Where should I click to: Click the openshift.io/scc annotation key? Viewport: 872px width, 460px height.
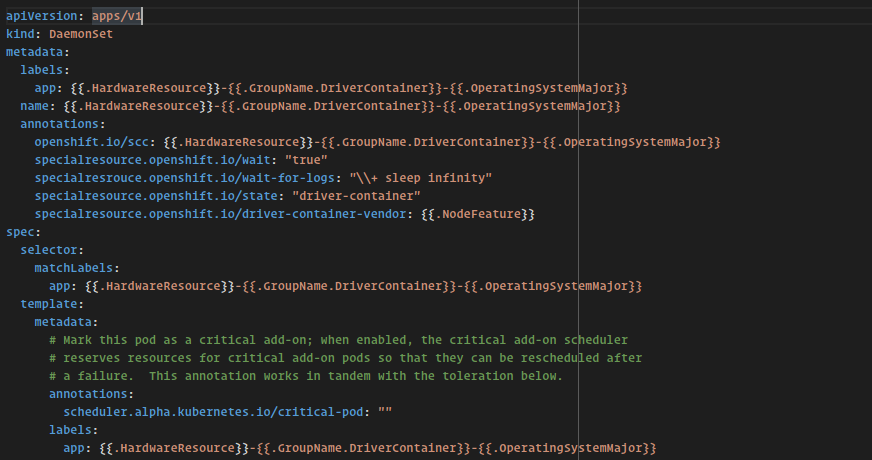[x=94, y=142]
